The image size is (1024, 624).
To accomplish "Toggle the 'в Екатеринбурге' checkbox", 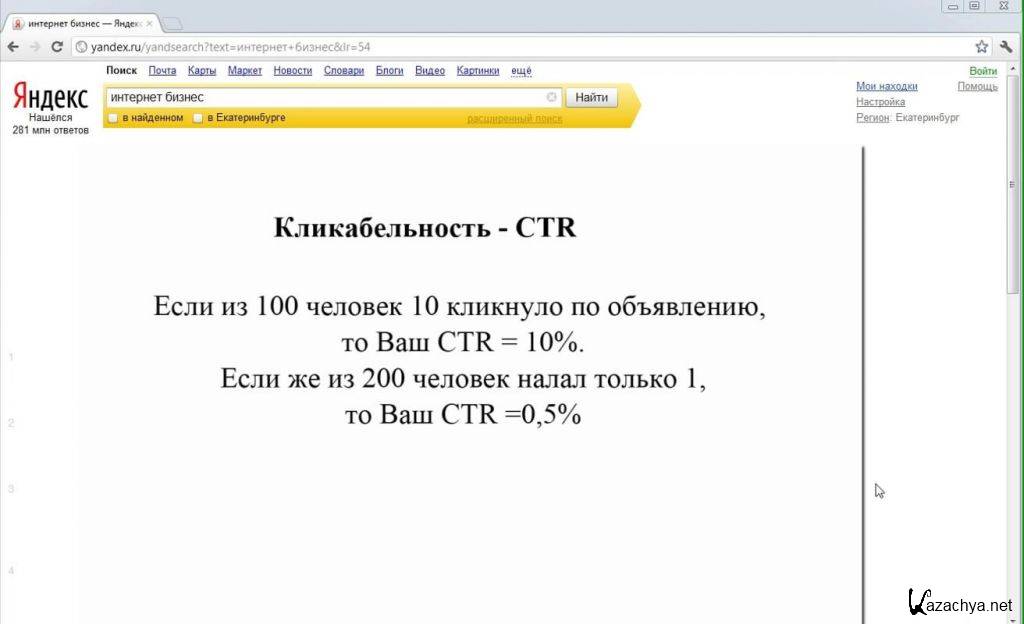I will click(x=198, y=118).
